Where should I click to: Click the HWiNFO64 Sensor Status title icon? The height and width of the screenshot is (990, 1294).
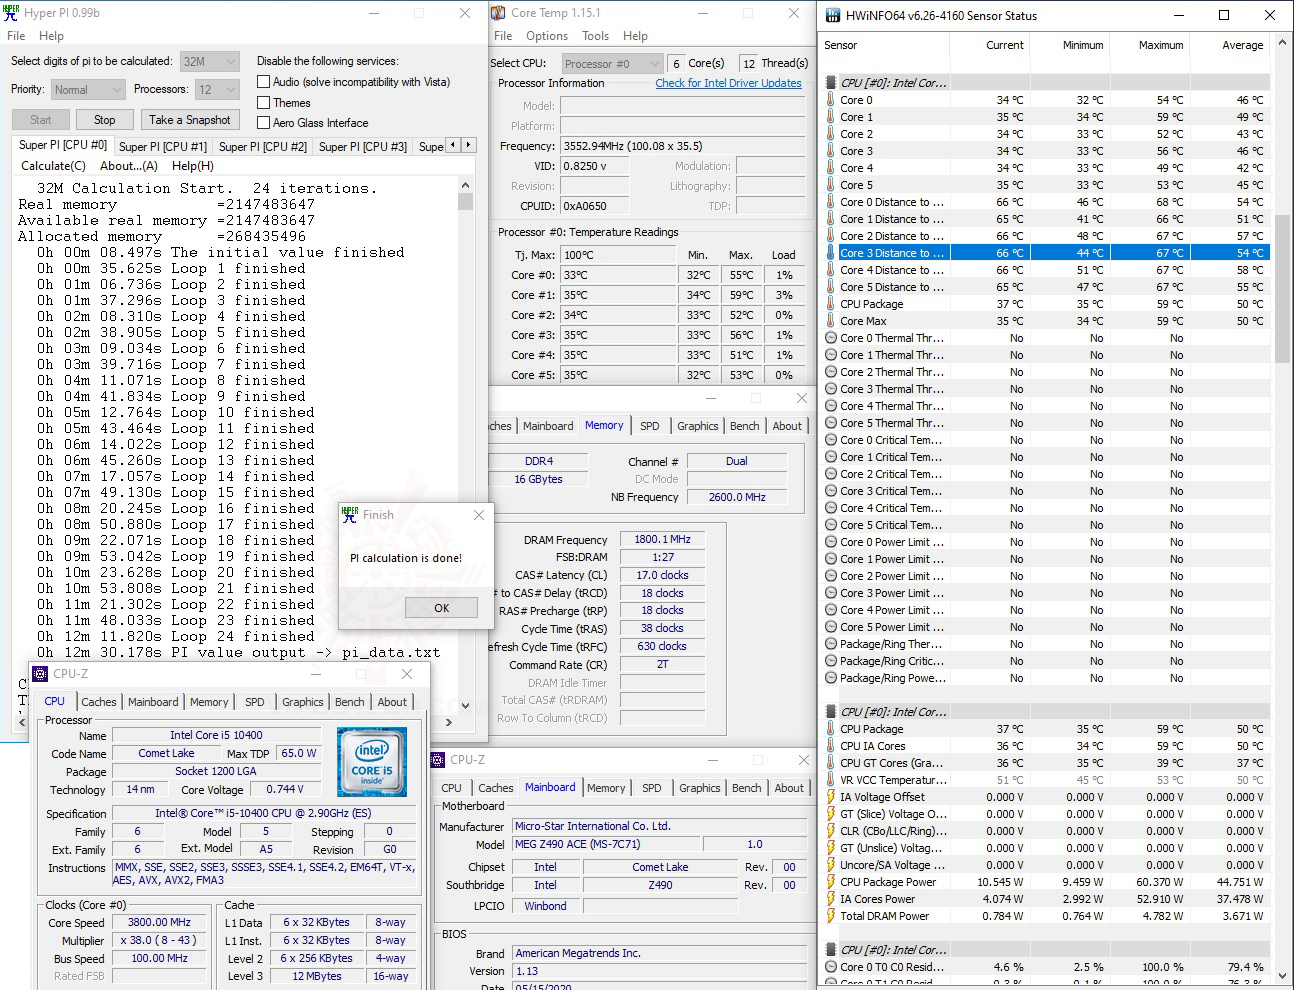click(832, 16)
